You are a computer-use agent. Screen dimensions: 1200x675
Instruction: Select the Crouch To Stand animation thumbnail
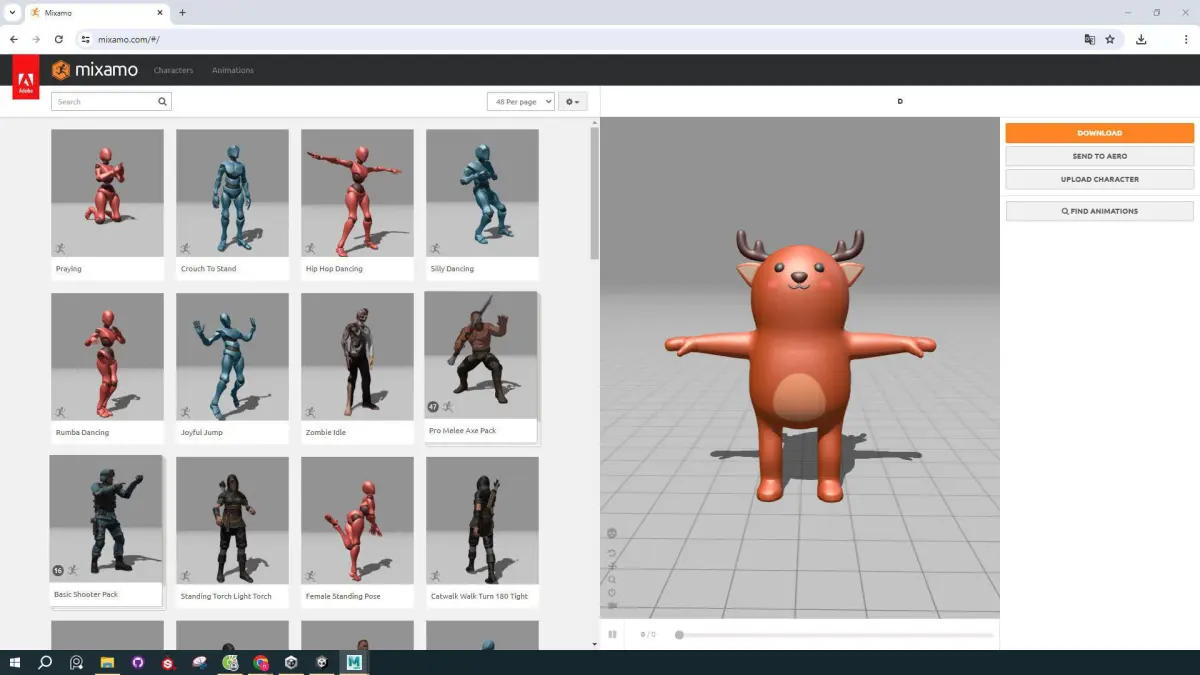[232, 193]
